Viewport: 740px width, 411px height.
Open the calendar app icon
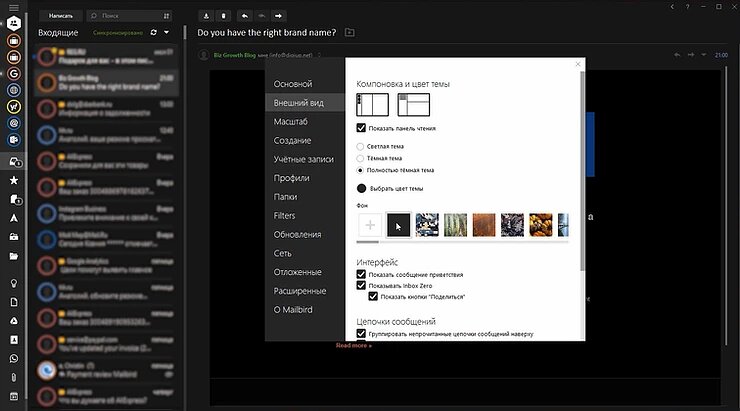click(x=14, y=396)
